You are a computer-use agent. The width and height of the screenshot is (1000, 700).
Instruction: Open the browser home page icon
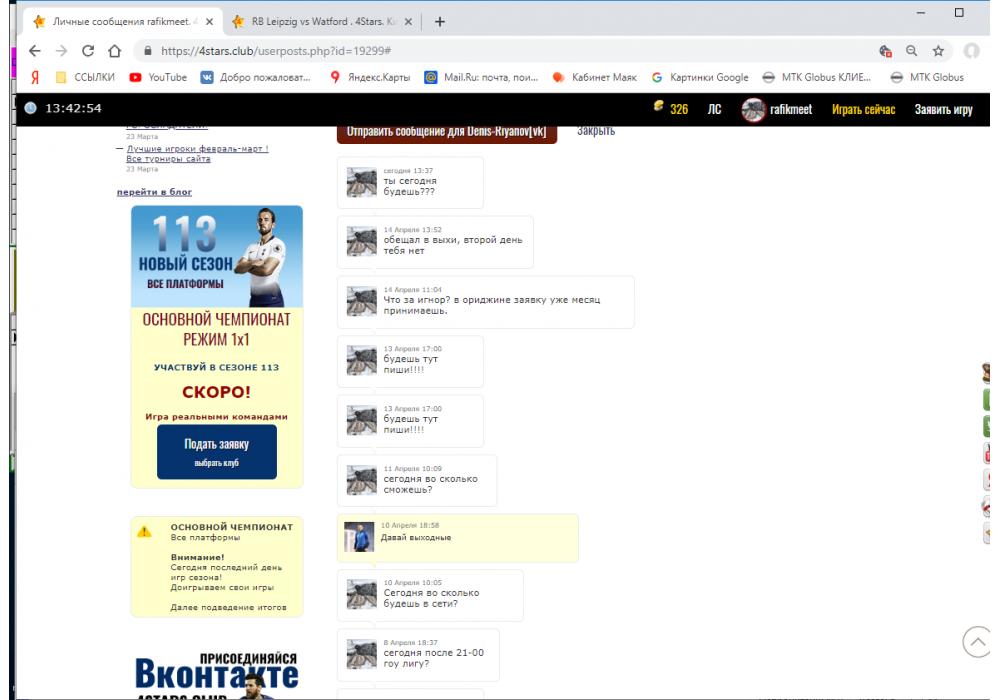point(115,50)
